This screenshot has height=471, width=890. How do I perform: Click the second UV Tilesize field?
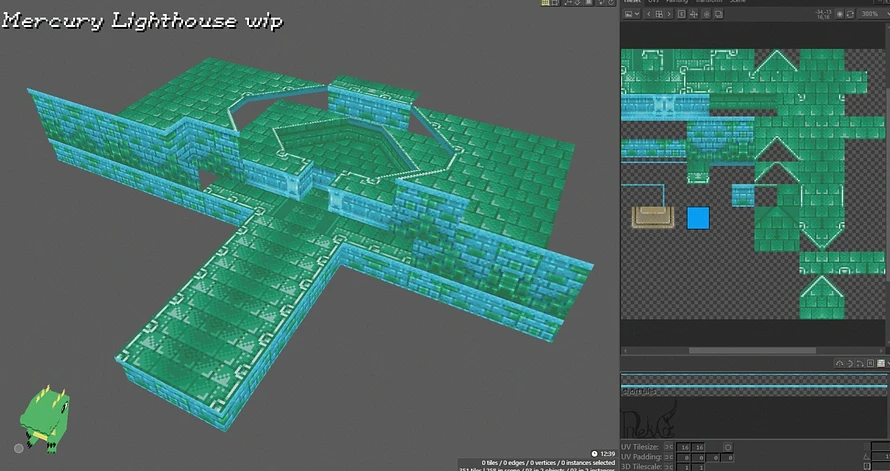(x=698, y=447)
